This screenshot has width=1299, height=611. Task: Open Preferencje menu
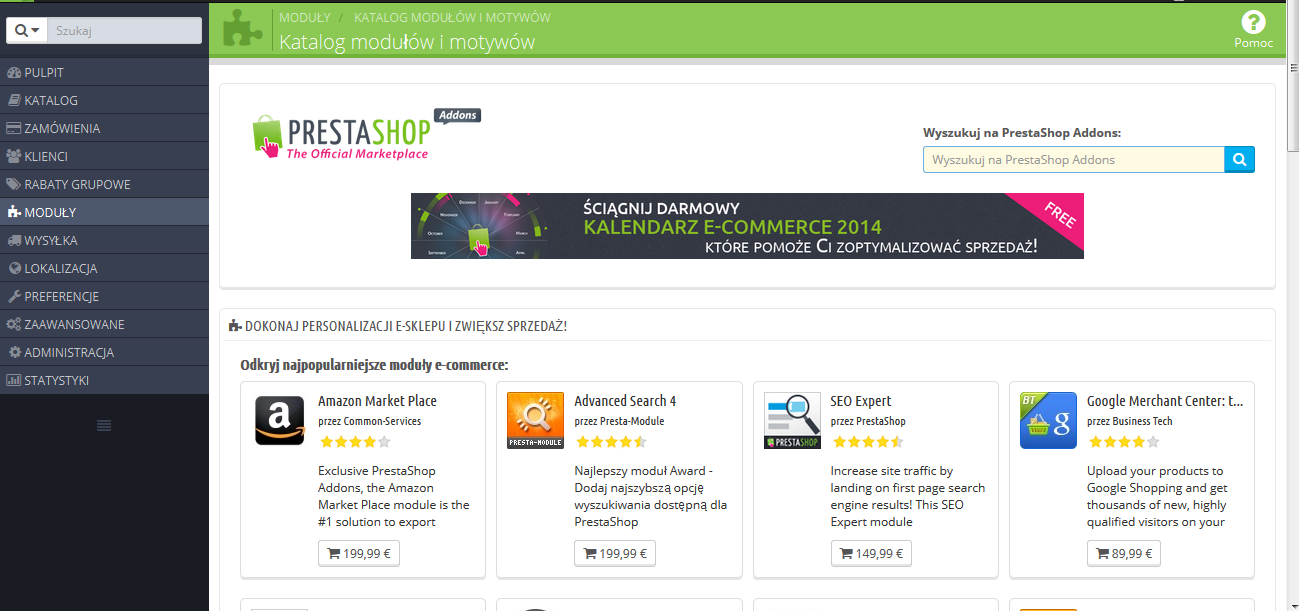tap(104, 296)
